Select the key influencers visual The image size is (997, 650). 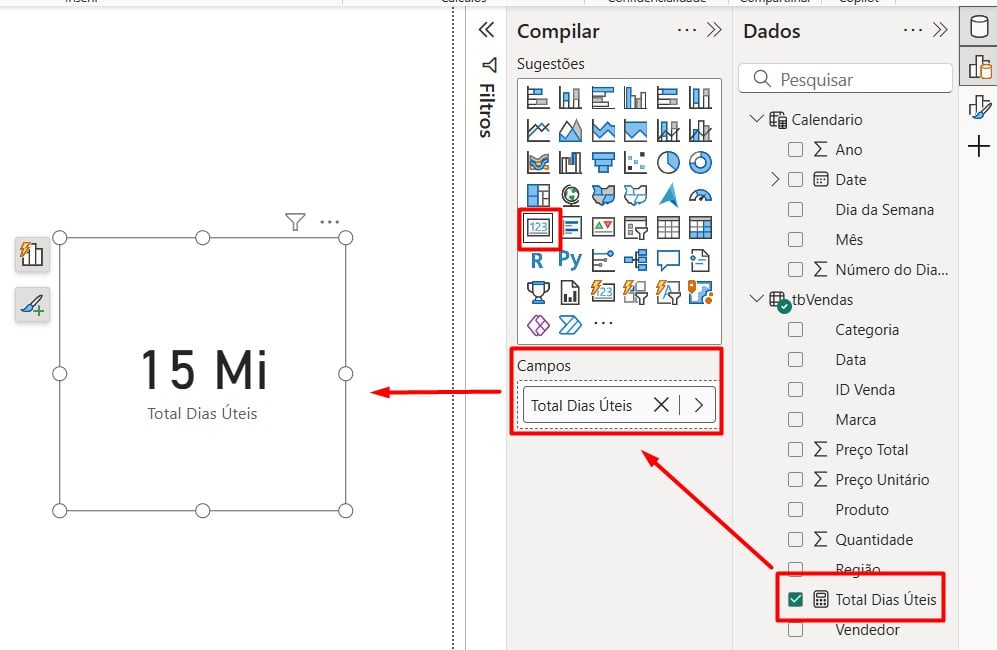pos(603,260)
